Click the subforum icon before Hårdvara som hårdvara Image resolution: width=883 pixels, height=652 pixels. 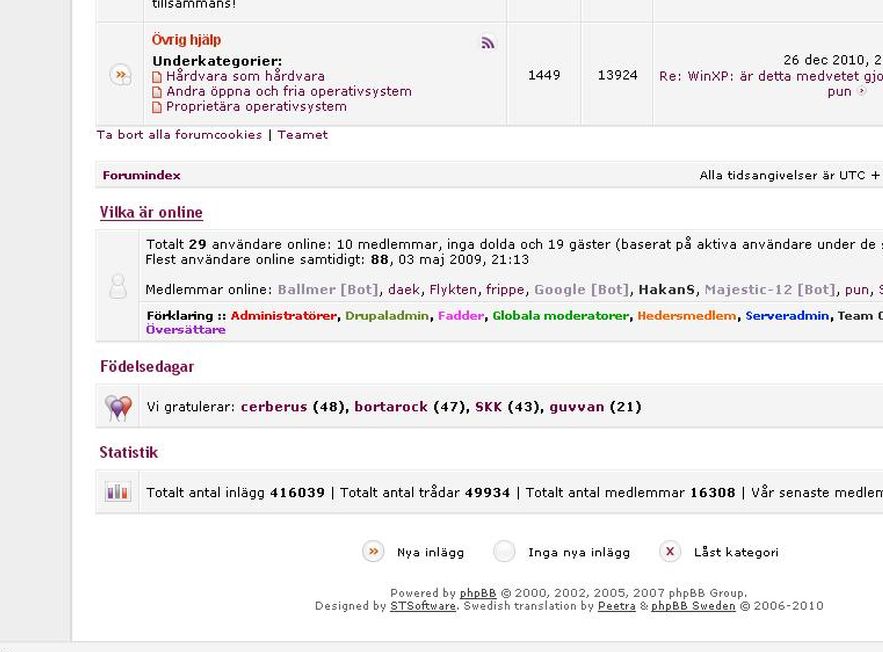[x=157, y=77]
